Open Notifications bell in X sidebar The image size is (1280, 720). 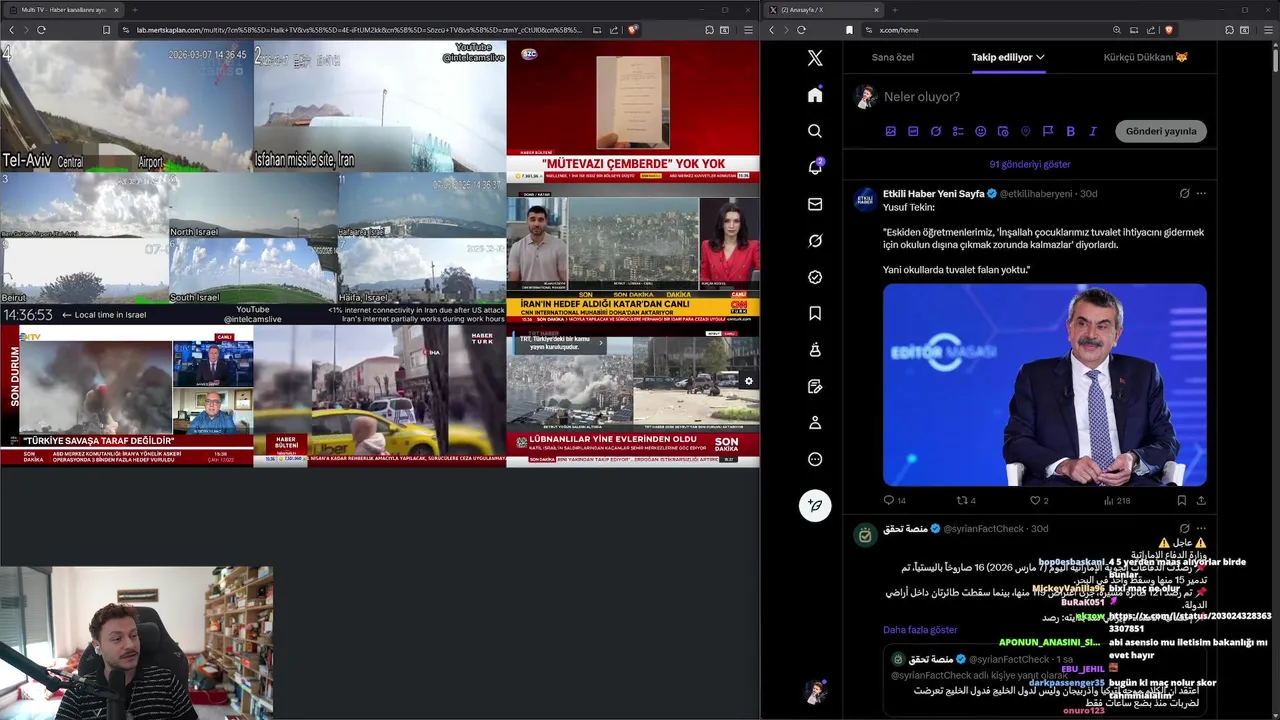[815, 167]
